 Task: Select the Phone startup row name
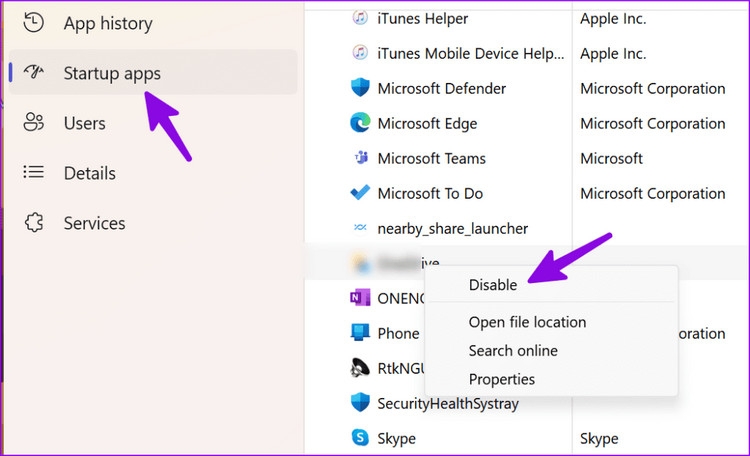(398, 334)
